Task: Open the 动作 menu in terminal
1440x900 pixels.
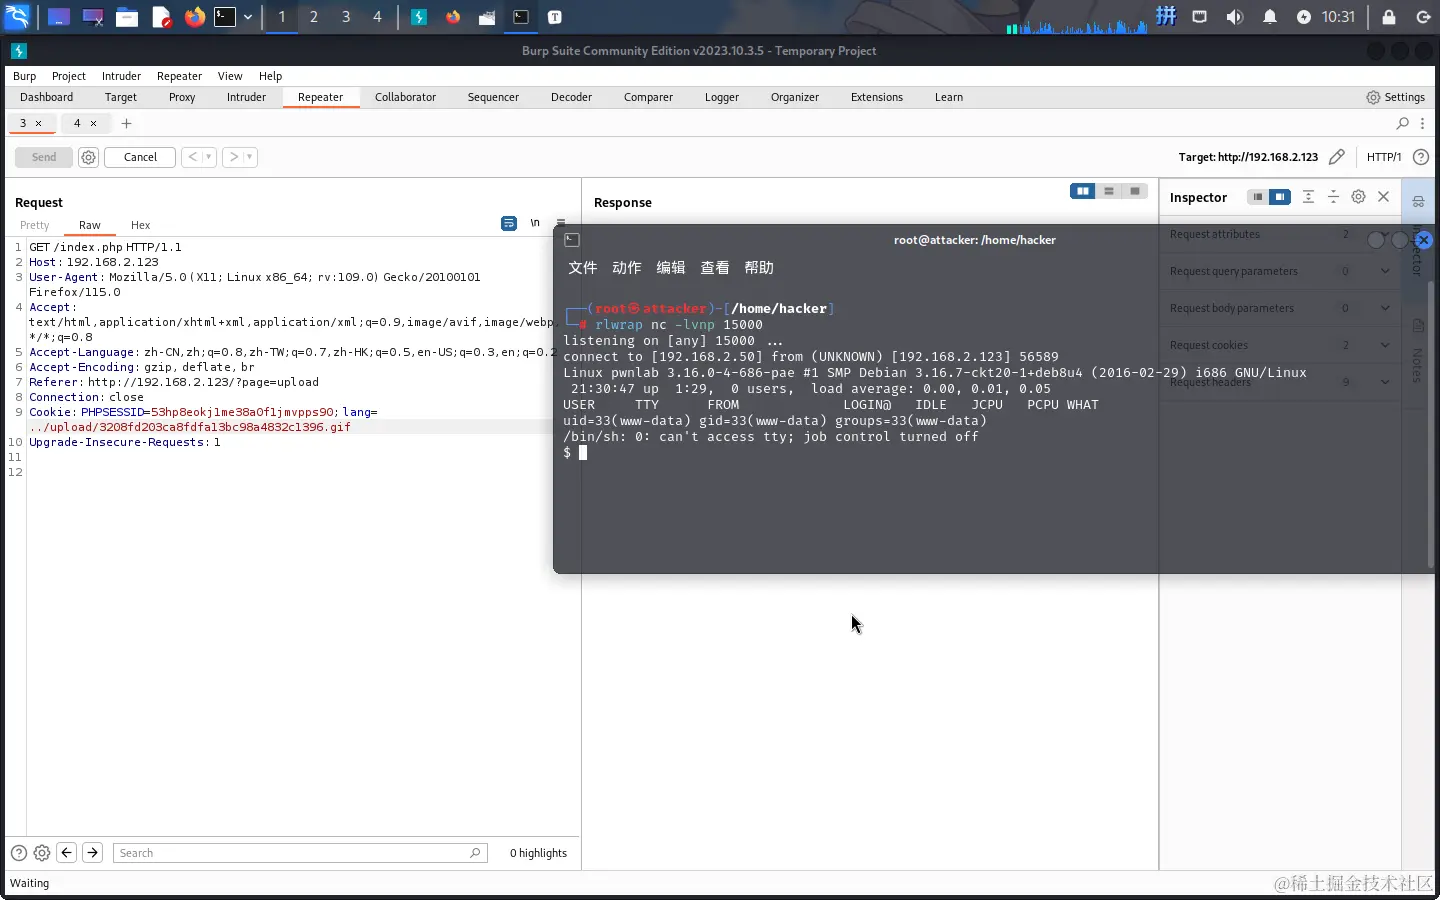Action: click(627, 268)
